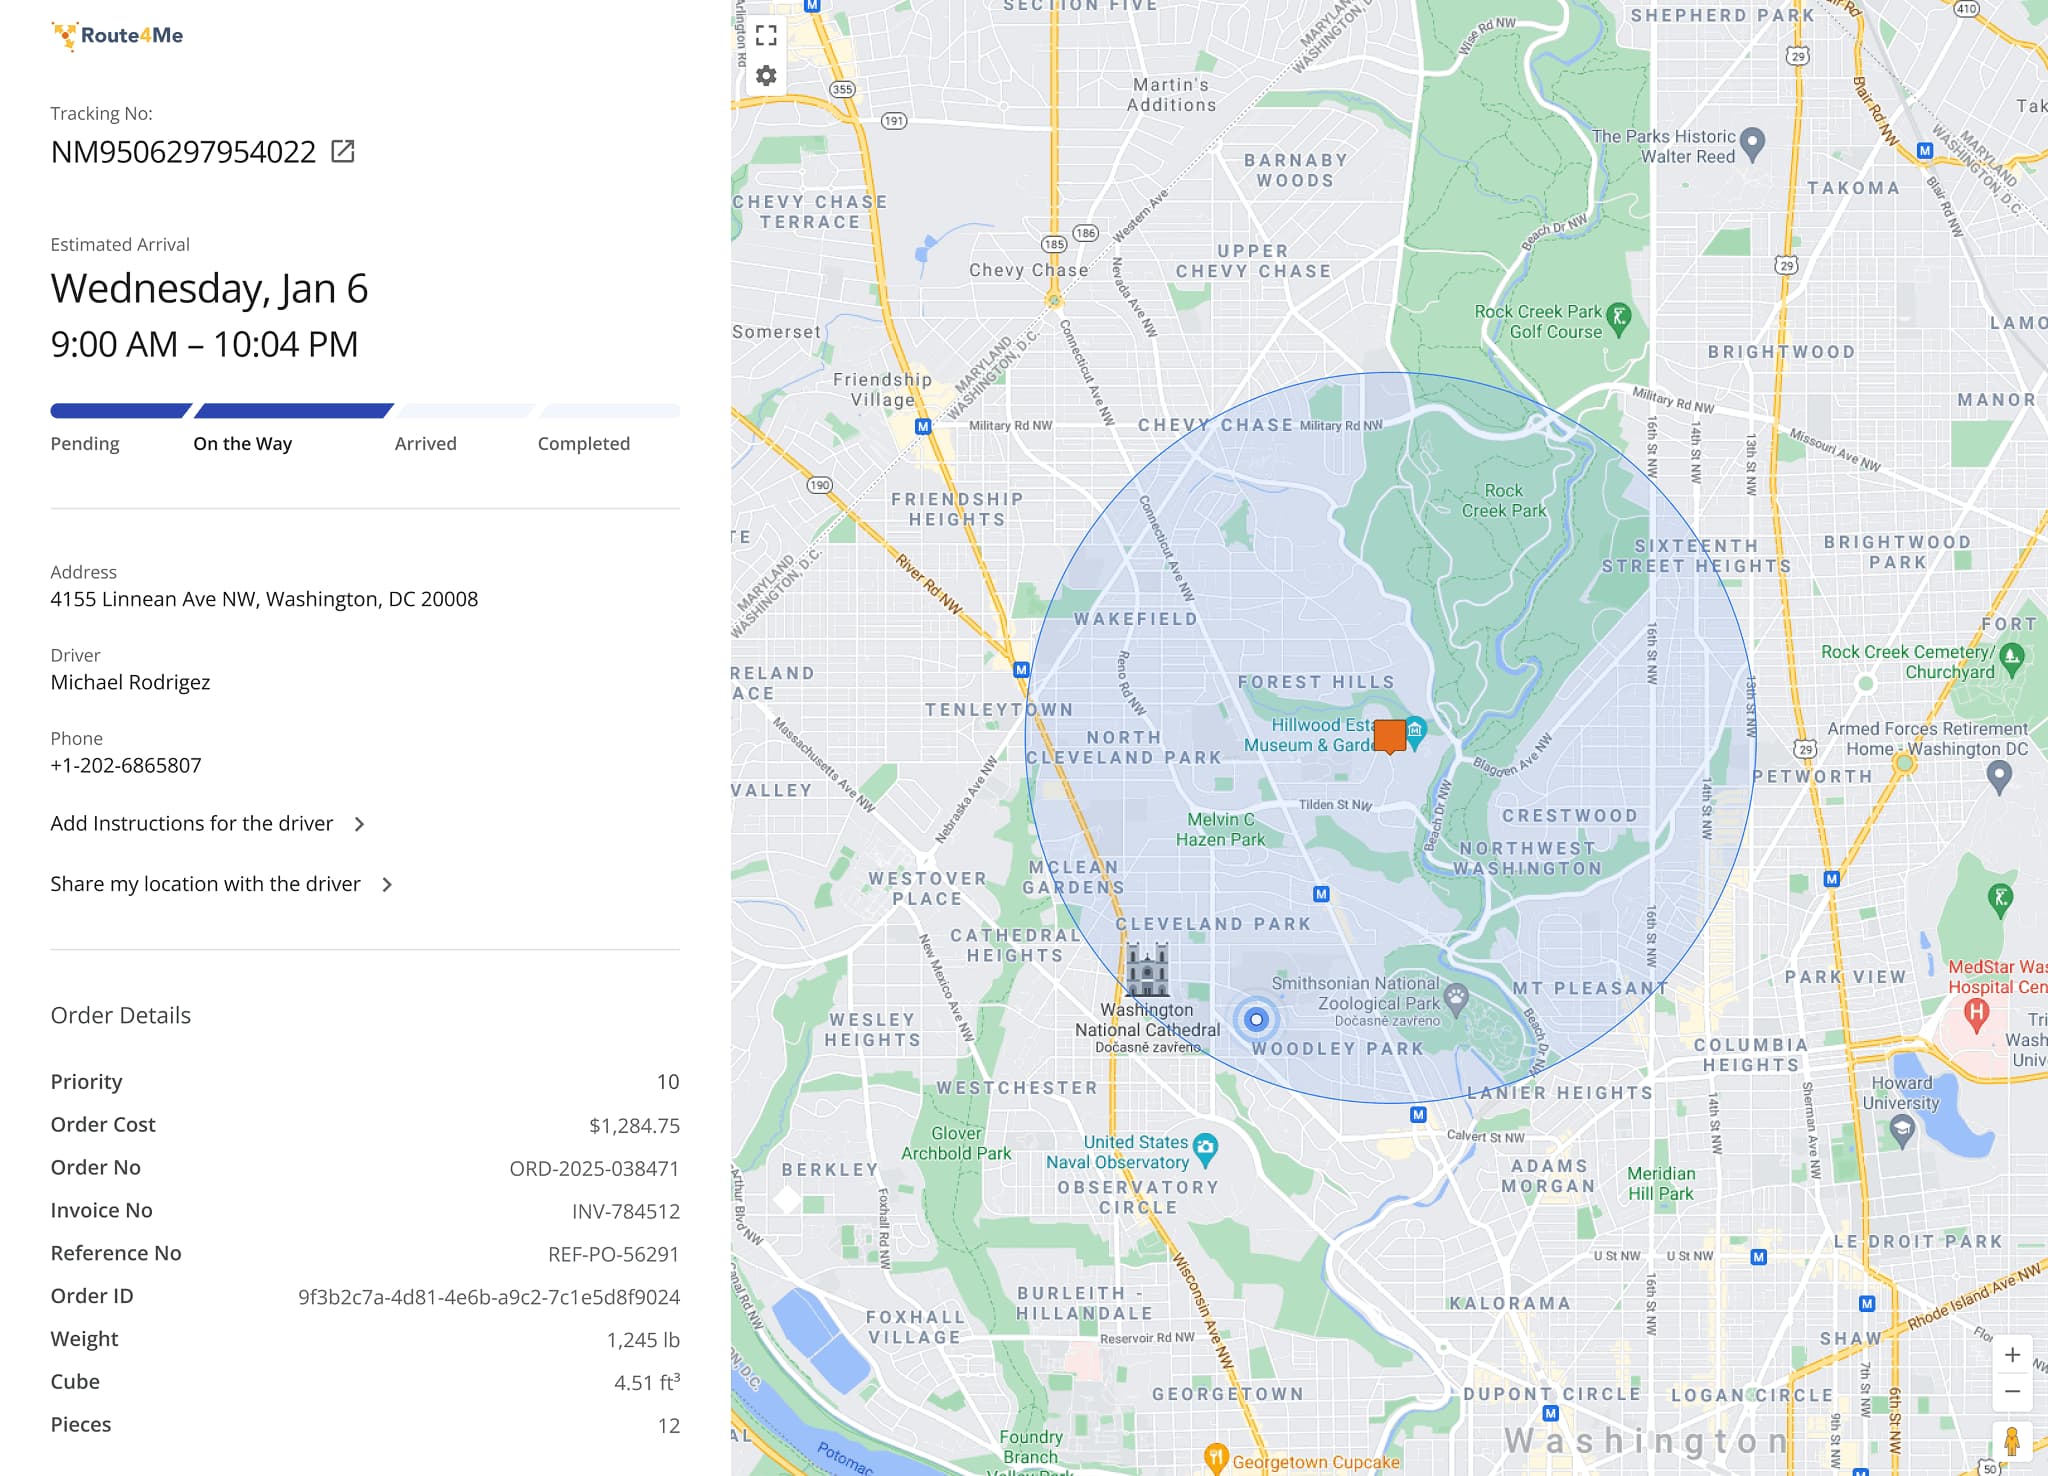Click Smithsonian National Zoological Park pin
Screen dimensions: 2048x1476
tap(1457, 996)
